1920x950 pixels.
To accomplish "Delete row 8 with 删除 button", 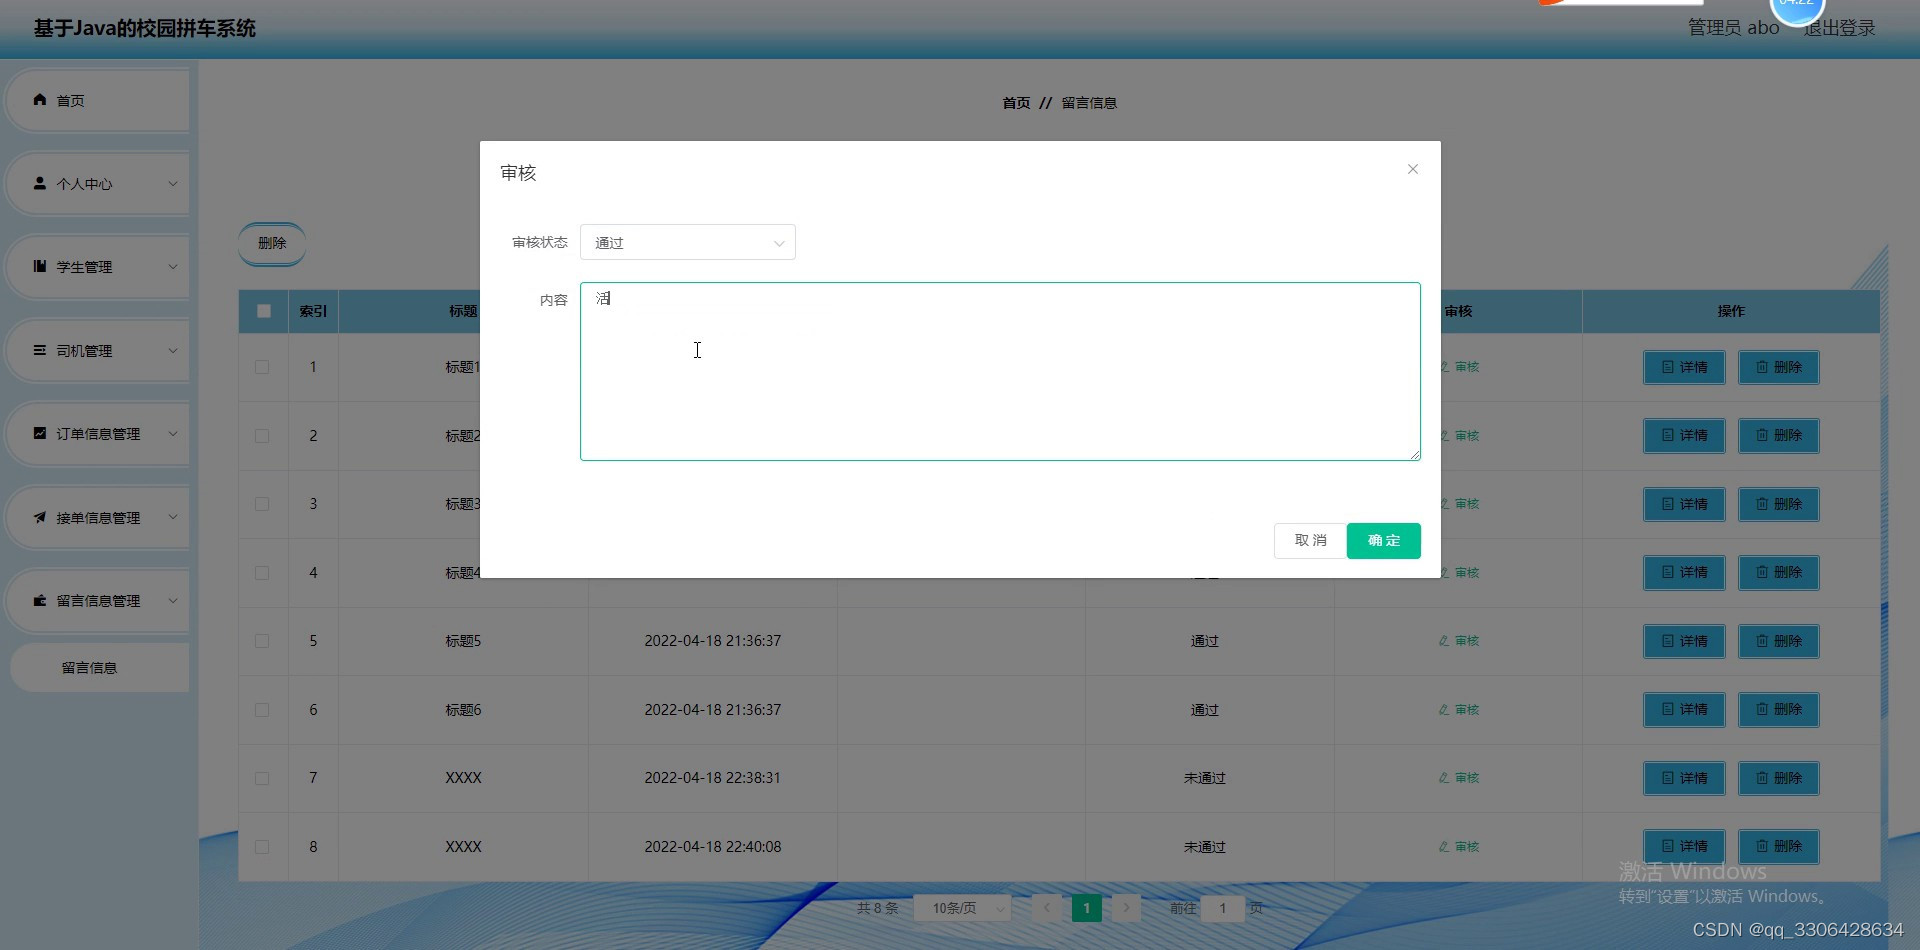I will click(1779, 847).
